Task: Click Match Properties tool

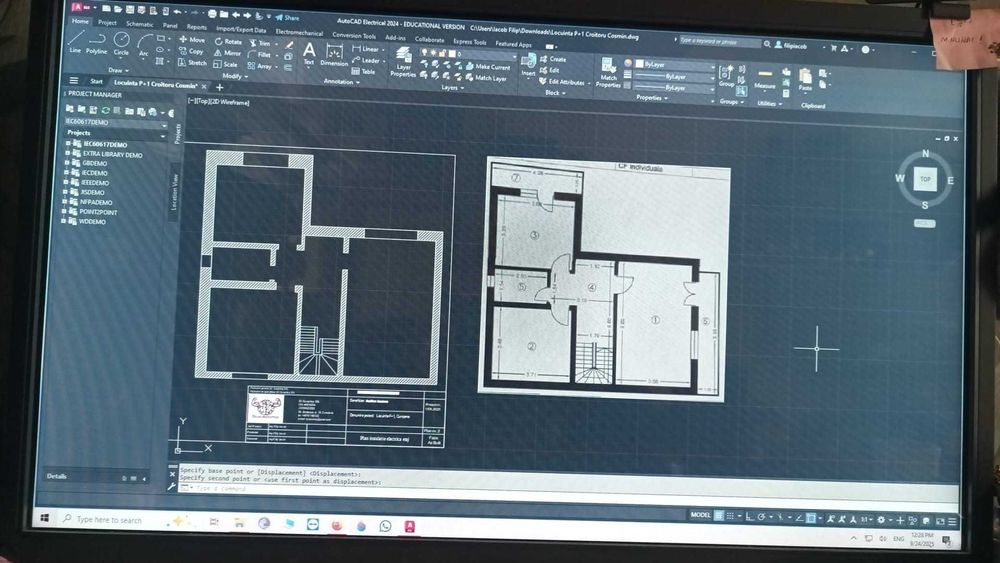Action: coord(608,72)
